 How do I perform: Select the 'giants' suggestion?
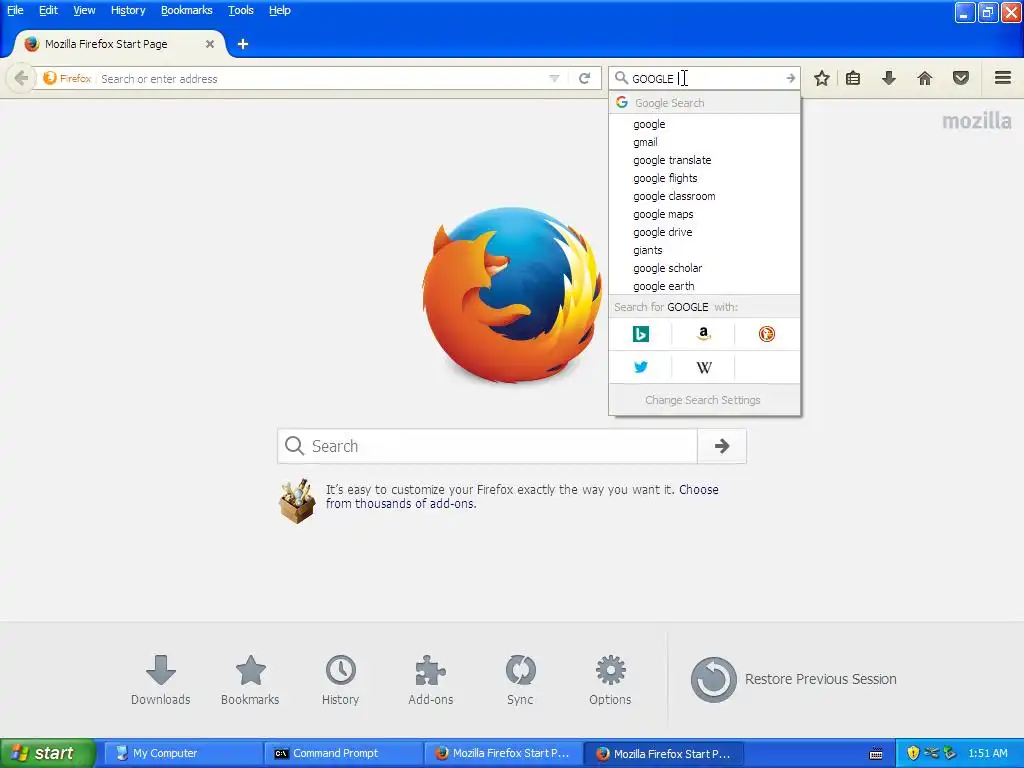click(704, 250)
